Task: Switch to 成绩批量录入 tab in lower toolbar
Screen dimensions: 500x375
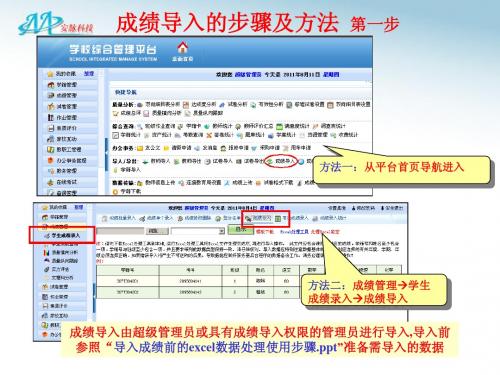Action: pyautogui.click(x=119, y=218)
